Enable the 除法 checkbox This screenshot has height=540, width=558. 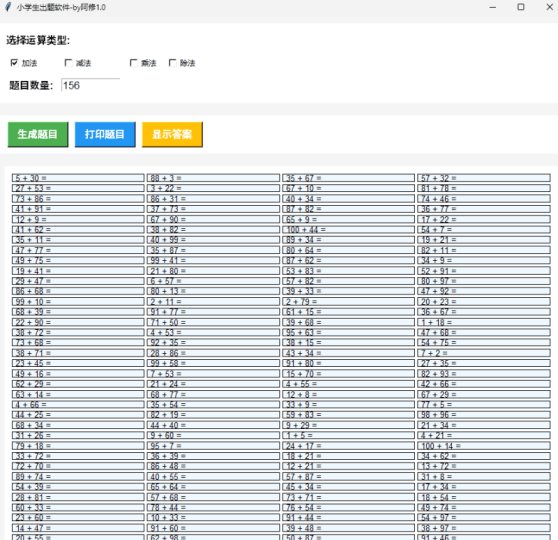click(173, 63)
